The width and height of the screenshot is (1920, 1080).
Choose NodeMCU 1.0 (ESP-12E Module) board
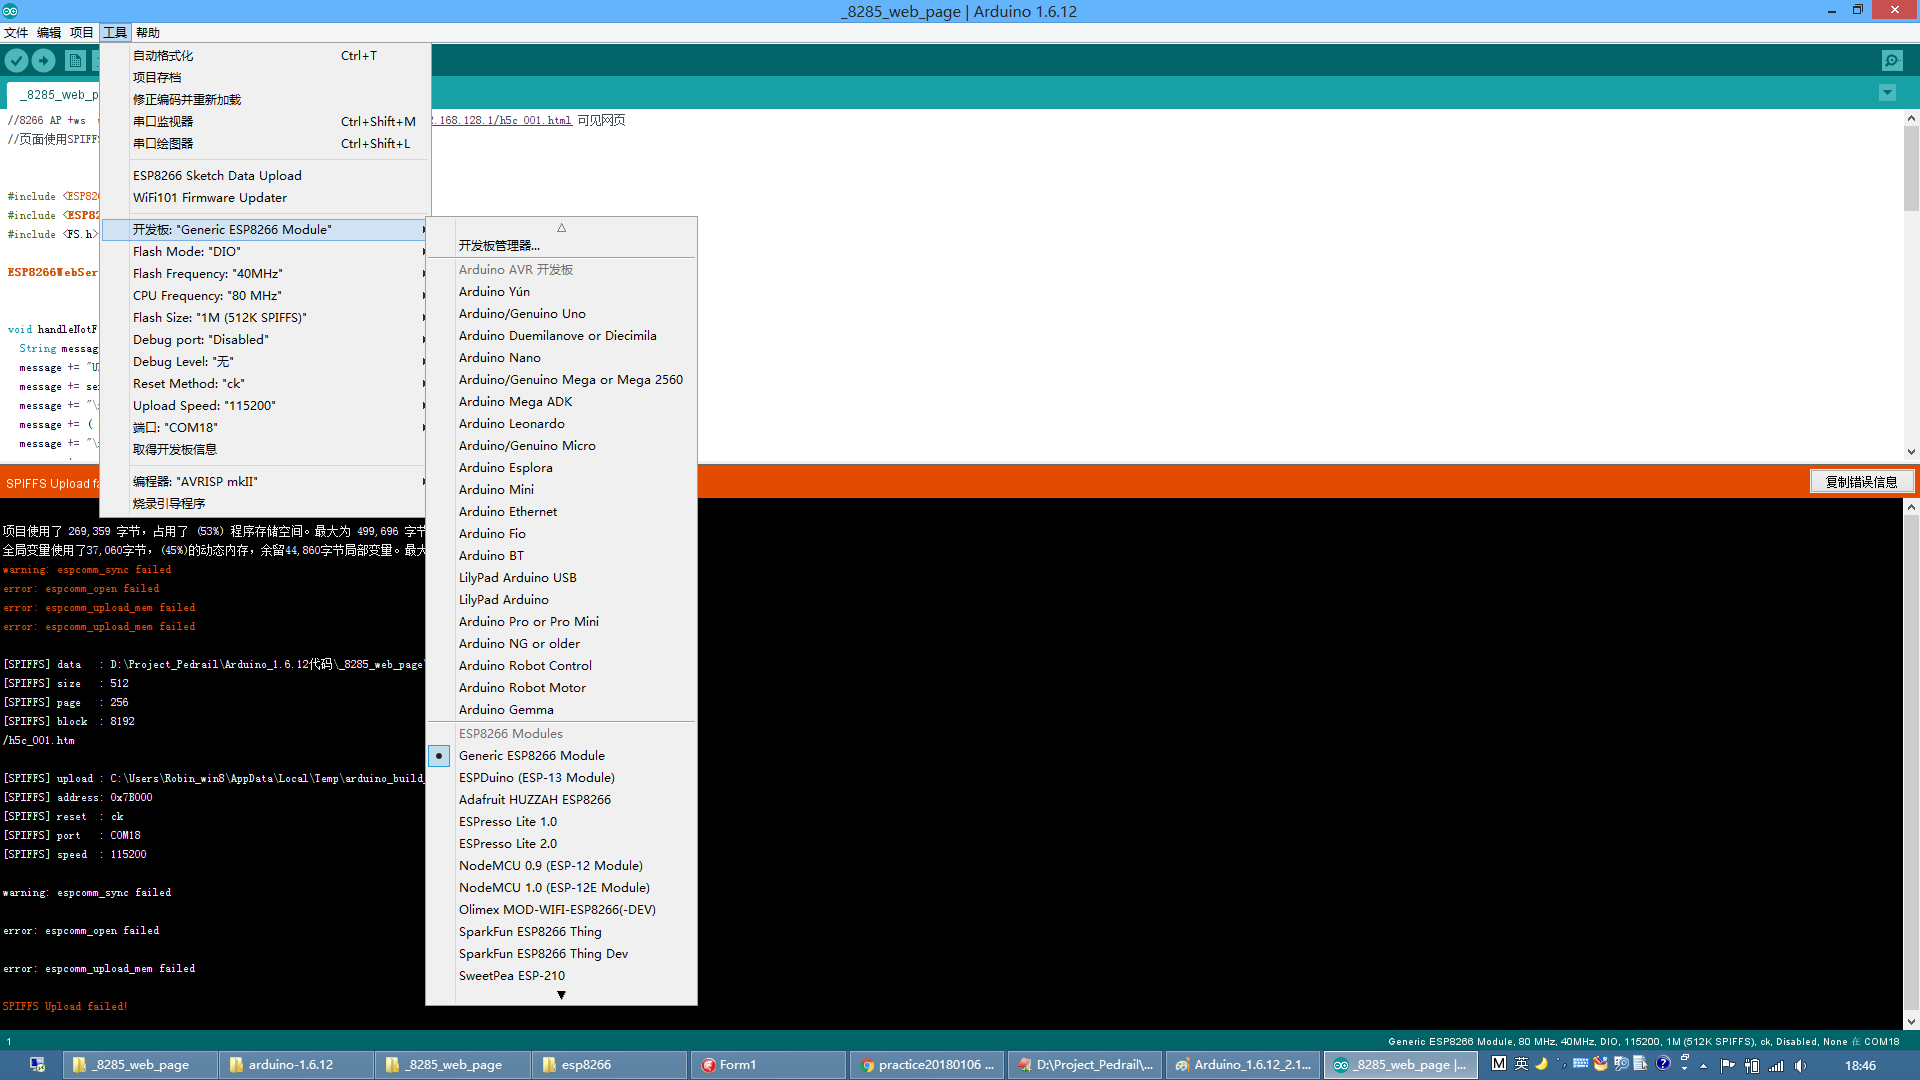pyautogui.click(x=553, y=888)
